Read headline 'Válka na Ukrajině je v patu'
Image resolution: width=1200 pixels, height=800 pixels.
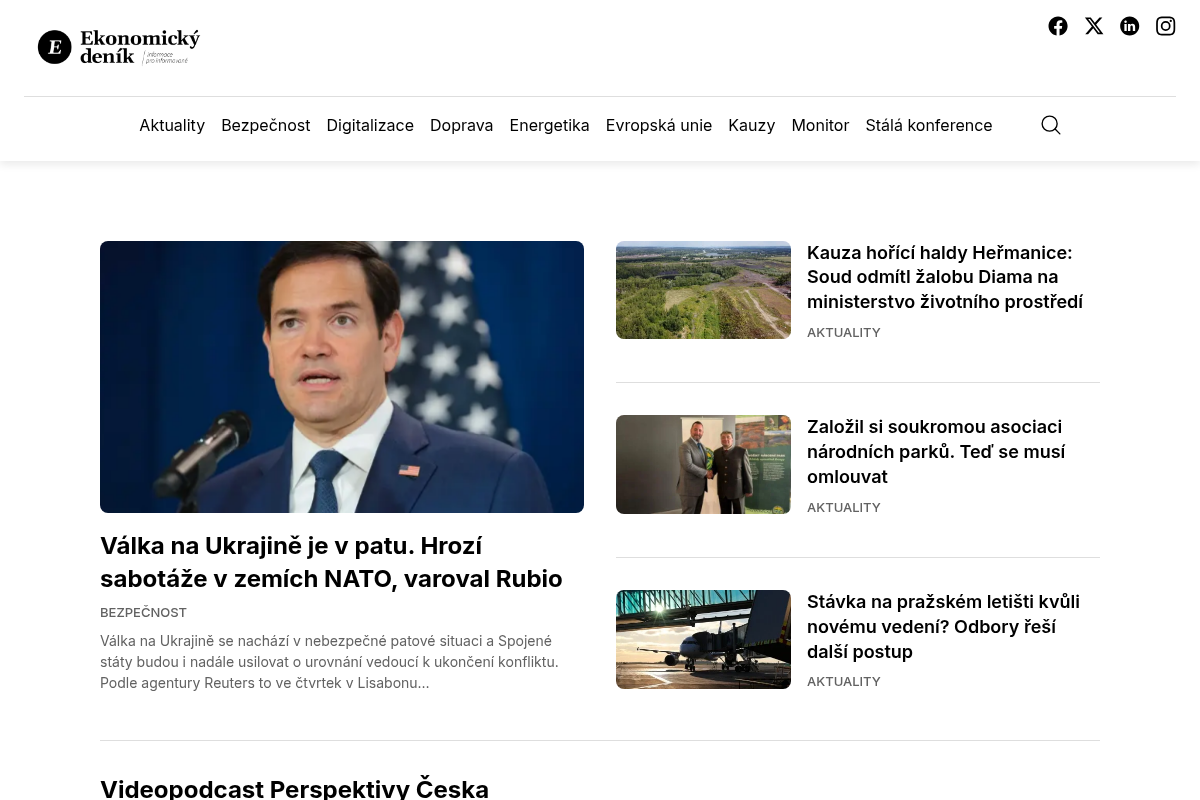331,562
